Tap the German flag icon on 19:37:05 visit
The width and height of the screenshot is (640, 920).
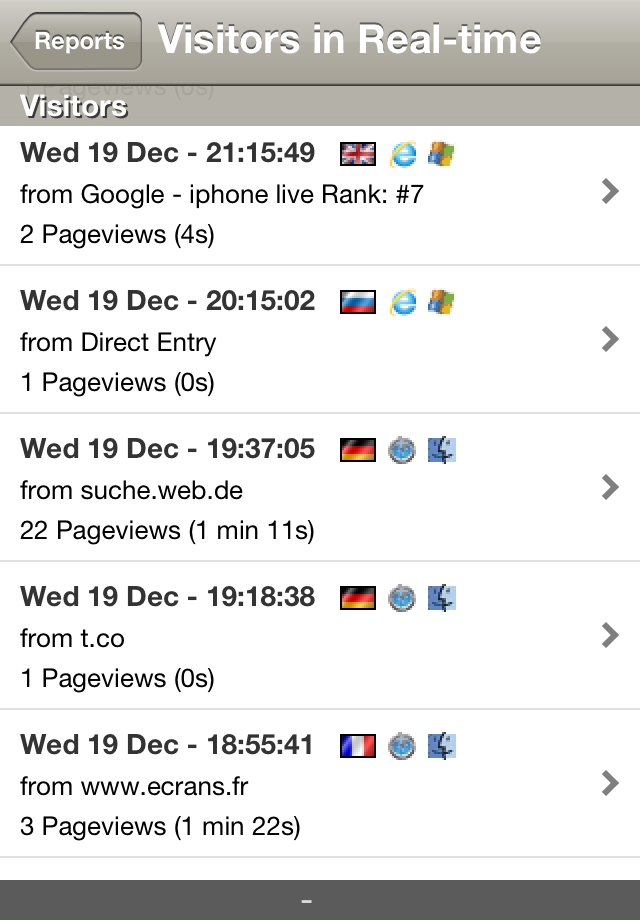358,450
